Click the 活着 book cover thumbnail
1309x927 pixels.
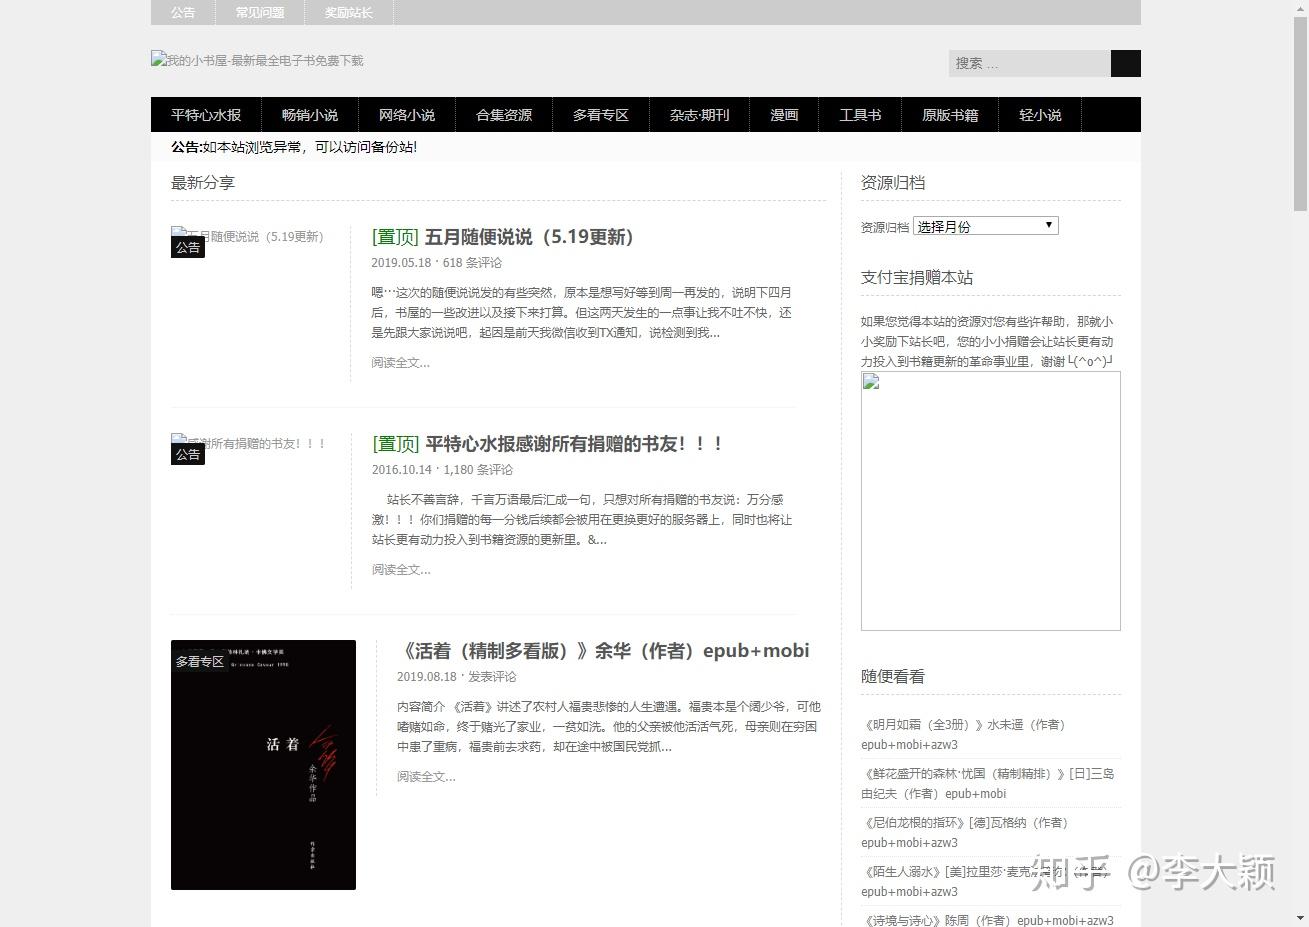point(263,765)
